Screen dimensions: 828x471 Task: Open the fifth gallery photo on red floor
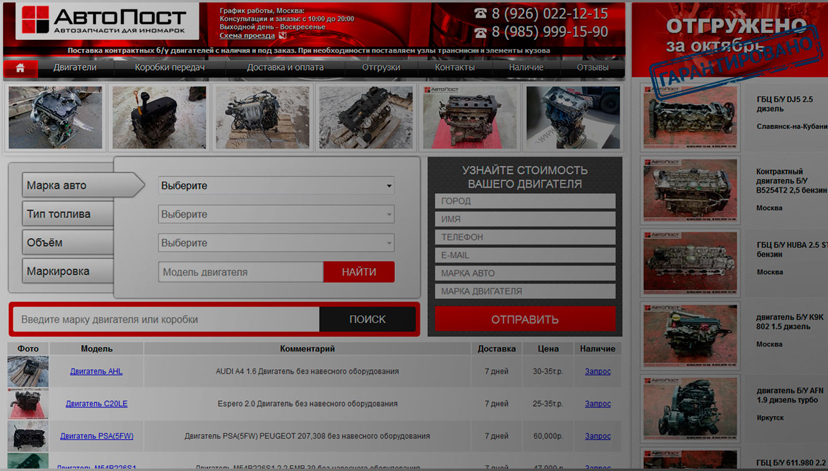469,118
